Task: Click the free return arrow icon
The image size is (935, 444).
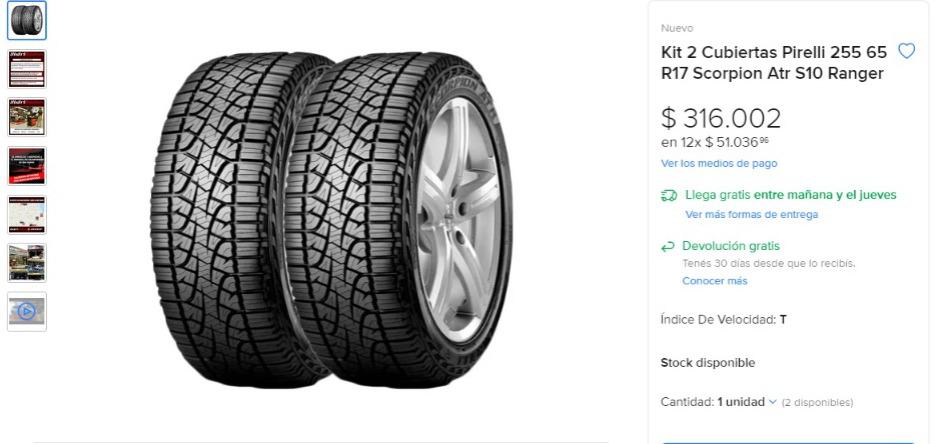Action: (668, 246)
